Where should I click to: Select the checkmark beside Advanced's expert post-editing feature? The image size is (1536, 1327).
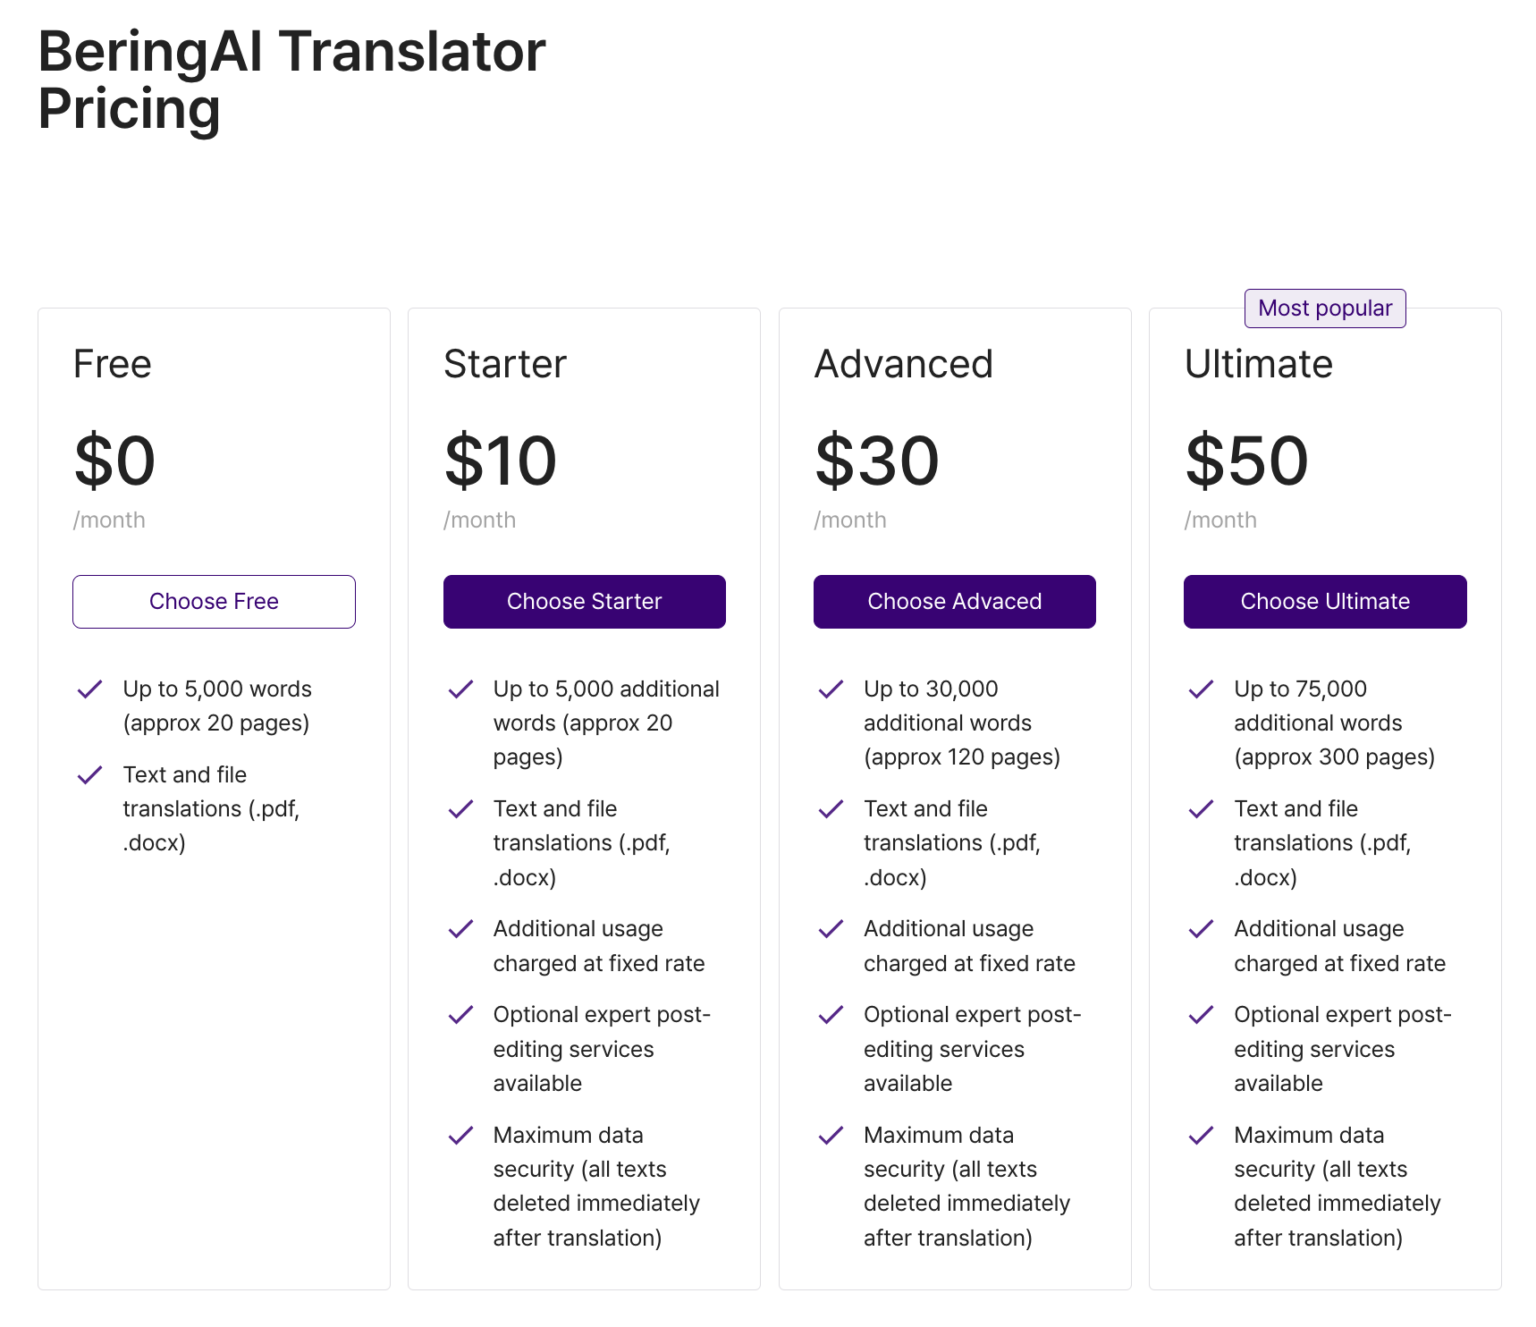[830, 1014]
